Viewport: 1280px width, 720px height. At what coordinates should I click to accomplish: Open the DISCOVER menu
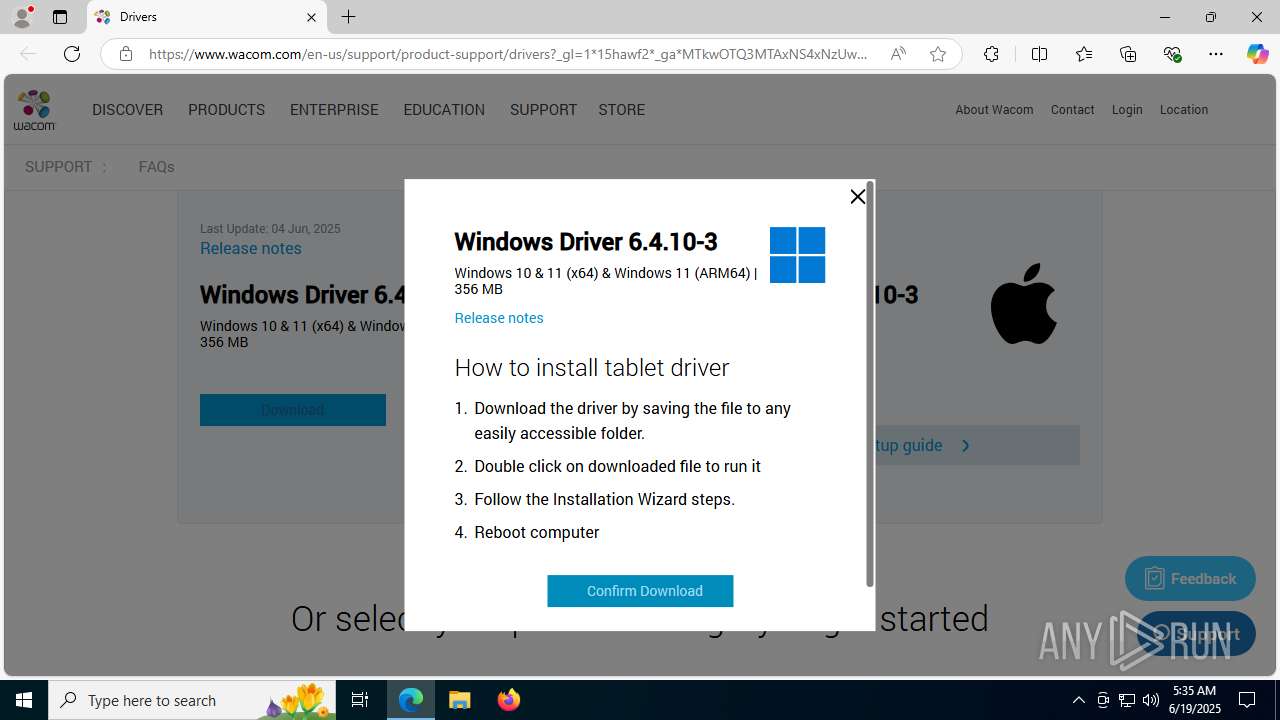pos(127,110)
